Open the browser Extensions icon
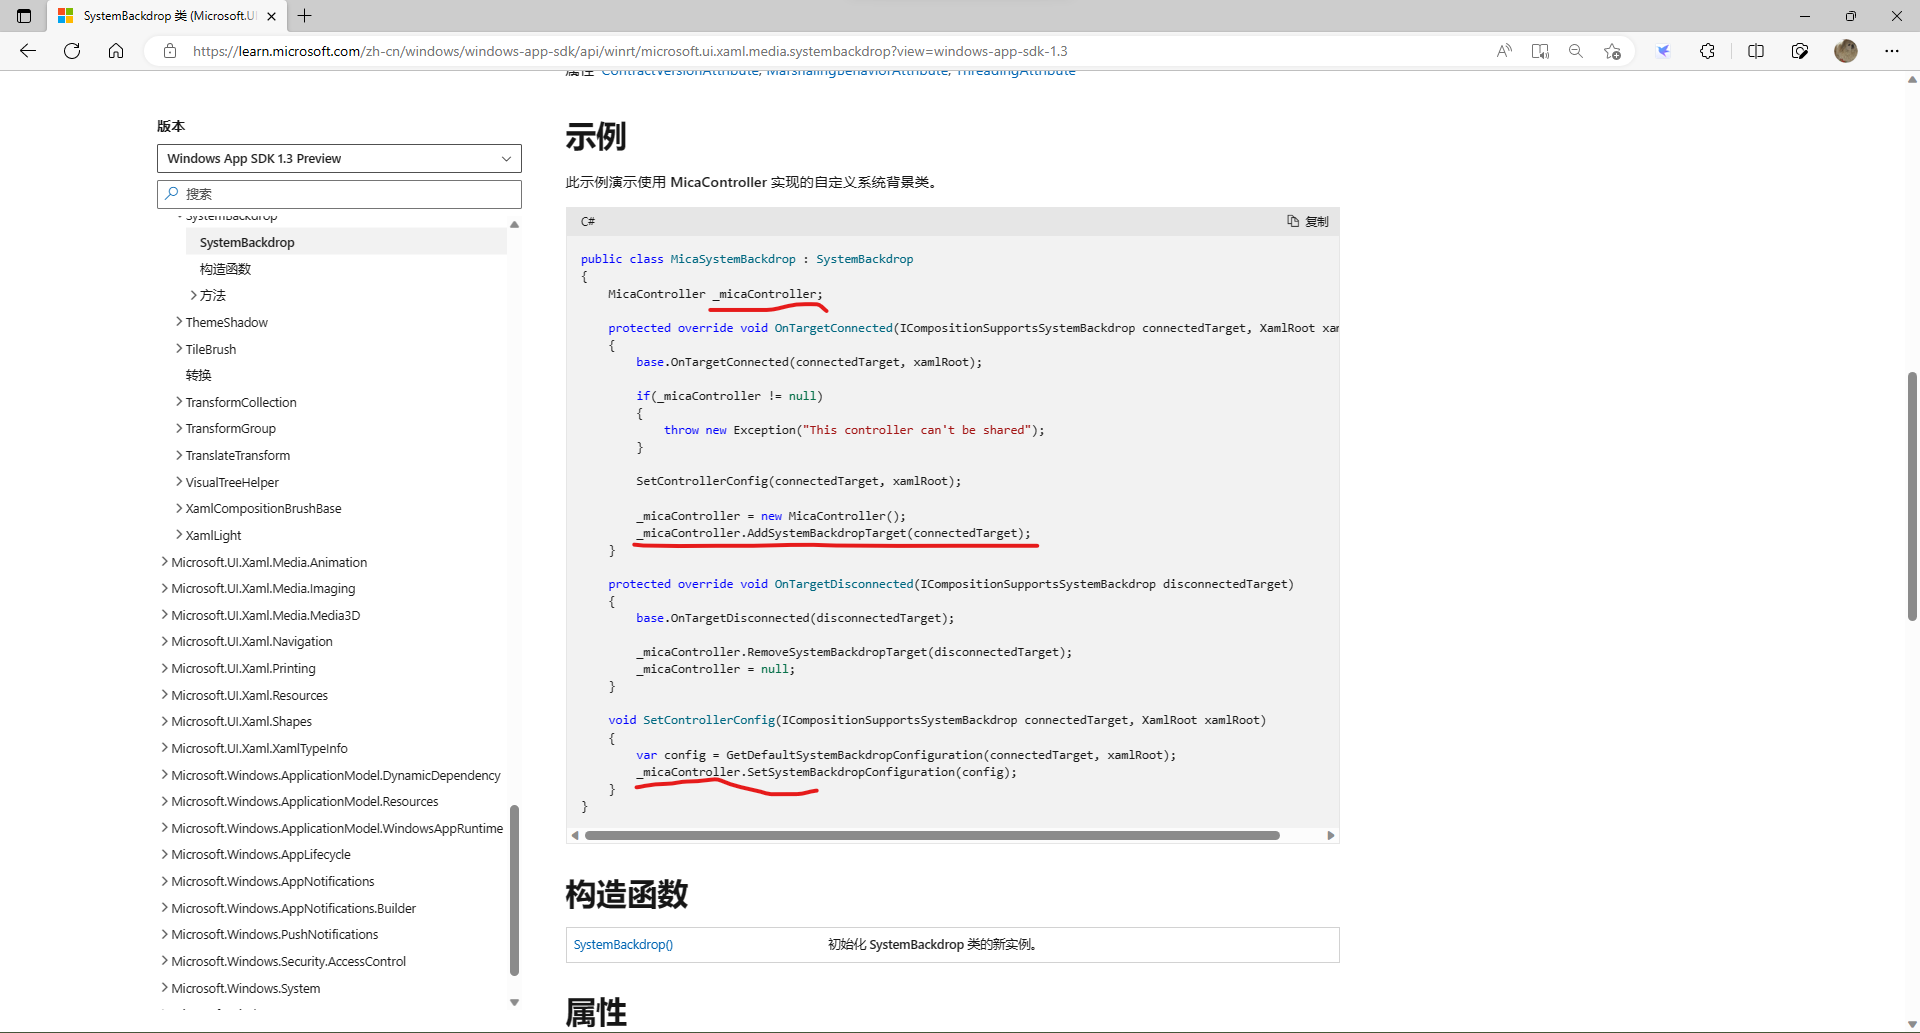 (x=1708, y=51)
